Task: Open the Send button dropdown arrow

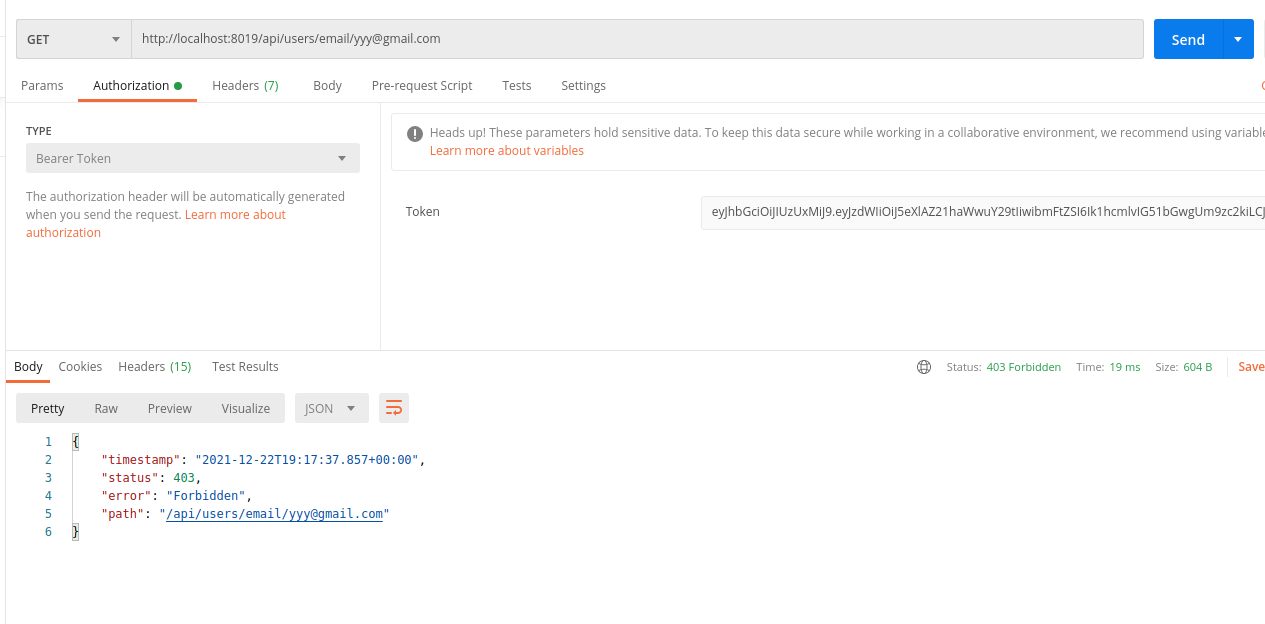Action: [1238, 39]
